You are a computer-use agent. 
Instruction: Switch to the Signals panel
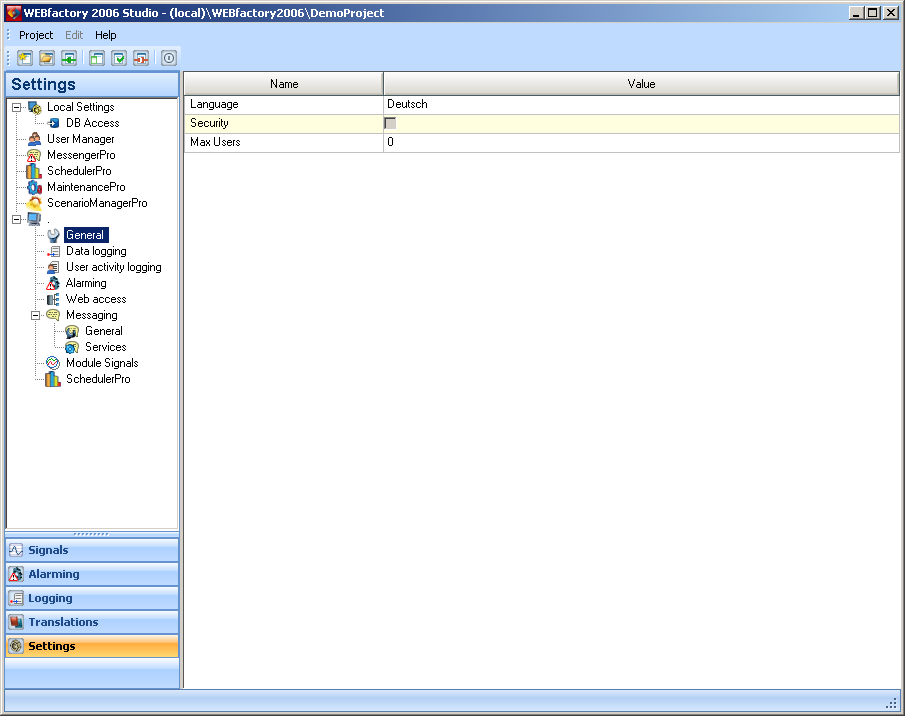coord(48,550)
